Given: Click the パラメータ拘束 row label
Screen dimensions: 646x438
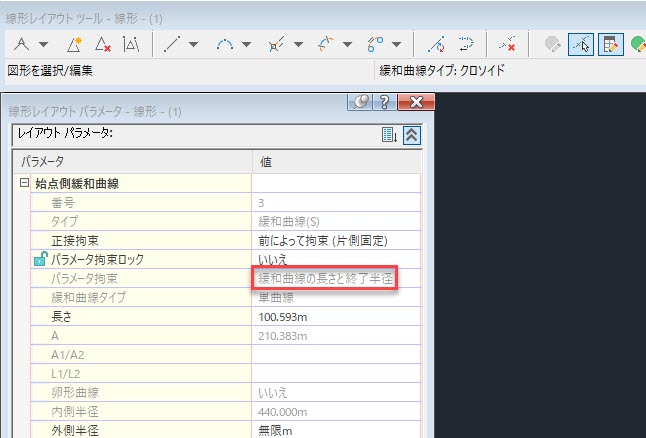Looking at the screenshot, I should (x=84, y=279).
